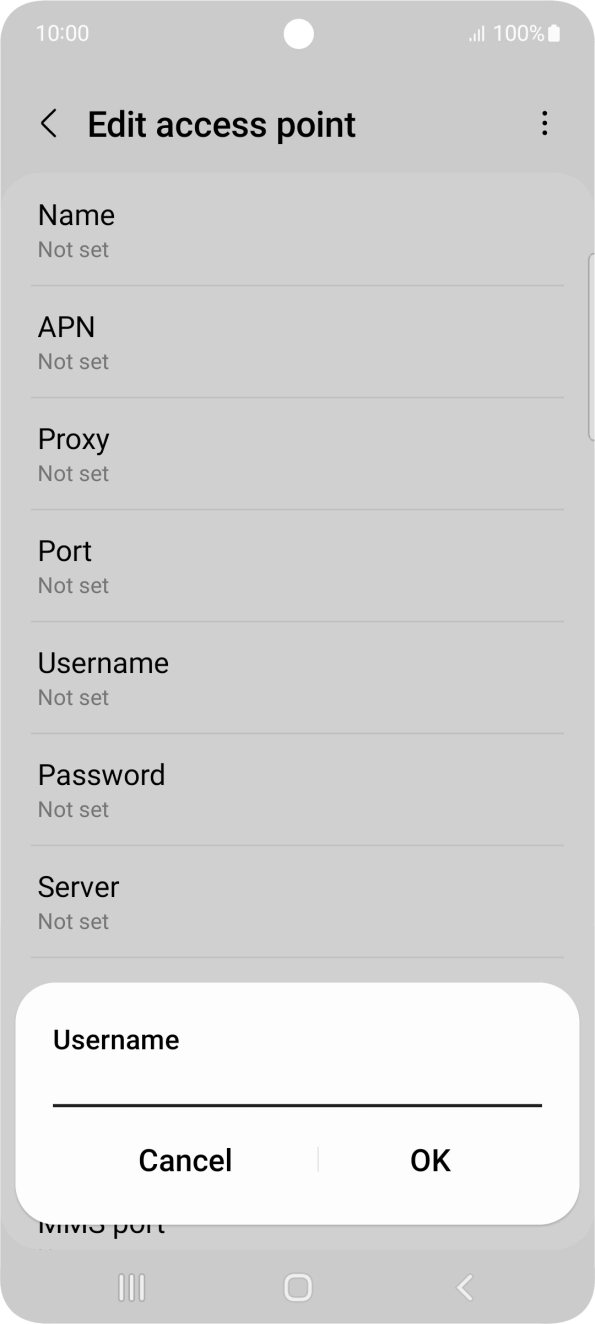Open the Server setting
595x1324 pixels.
coord(297,901)
